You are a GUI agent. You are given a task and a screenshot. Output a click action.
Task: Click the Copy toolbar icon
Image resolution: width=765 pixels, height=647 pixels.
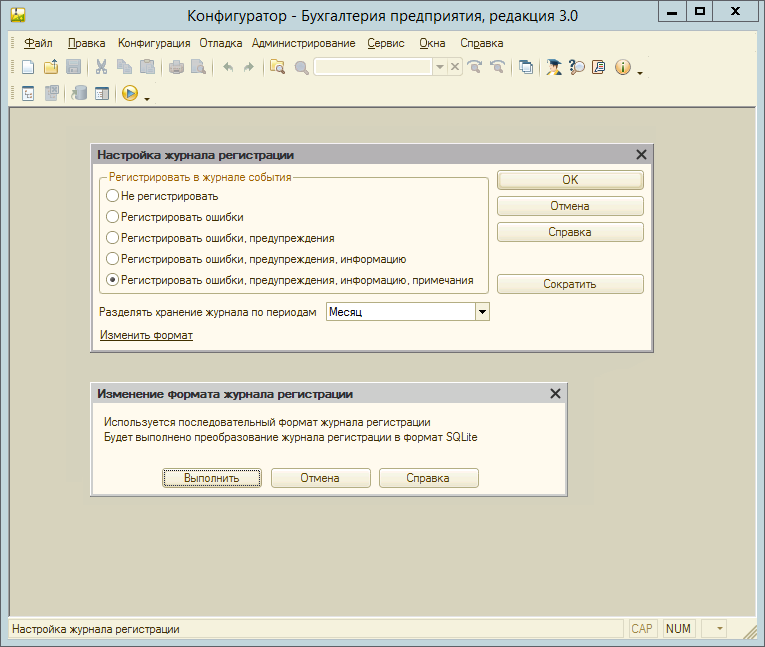(x=124, y=67)
